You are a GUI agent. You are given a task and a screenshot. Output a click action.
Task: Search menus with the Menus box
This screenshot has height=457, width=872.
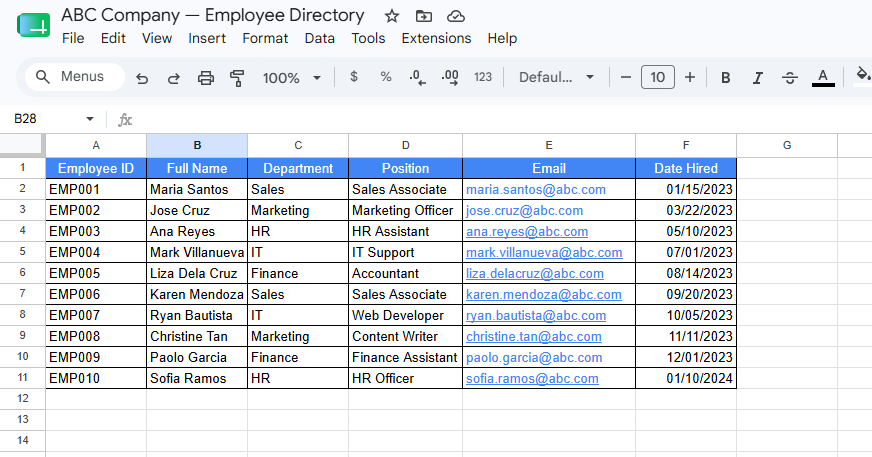coord(75,77)
